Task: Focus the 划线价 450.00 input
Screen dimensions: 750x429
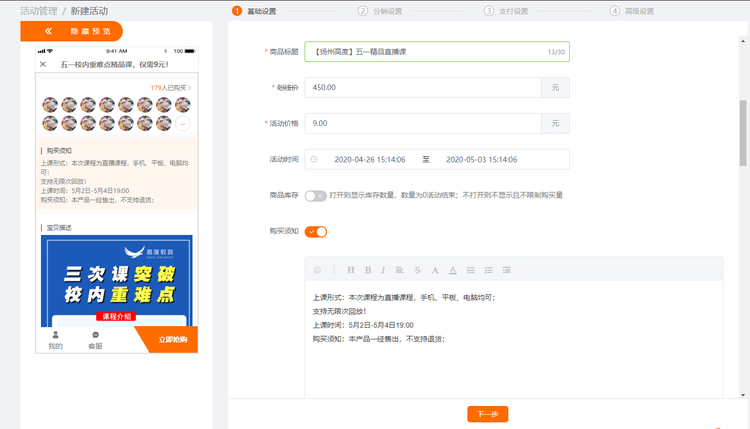Action: click(x=423, y=88)
